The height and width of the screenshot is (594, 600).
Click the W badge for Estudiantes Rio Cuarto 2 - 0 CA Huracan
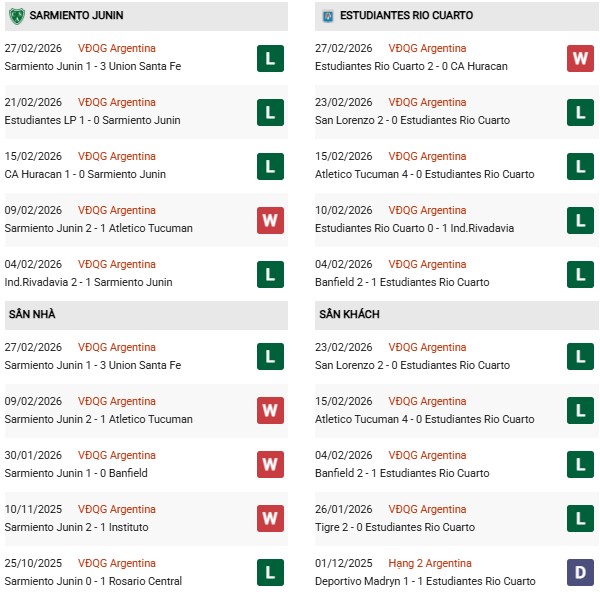click(581, 58)
